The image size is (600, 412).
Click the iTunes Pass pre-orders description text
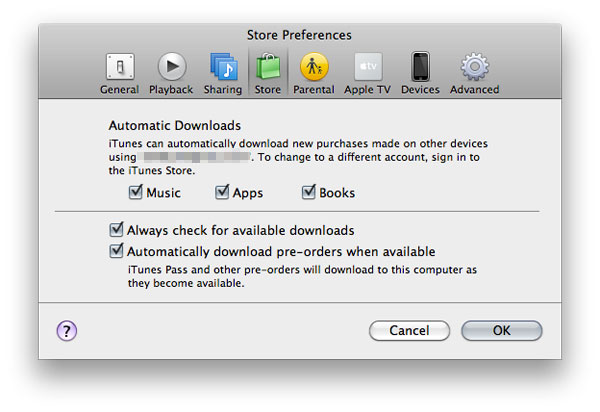click(x=302, y=276)
